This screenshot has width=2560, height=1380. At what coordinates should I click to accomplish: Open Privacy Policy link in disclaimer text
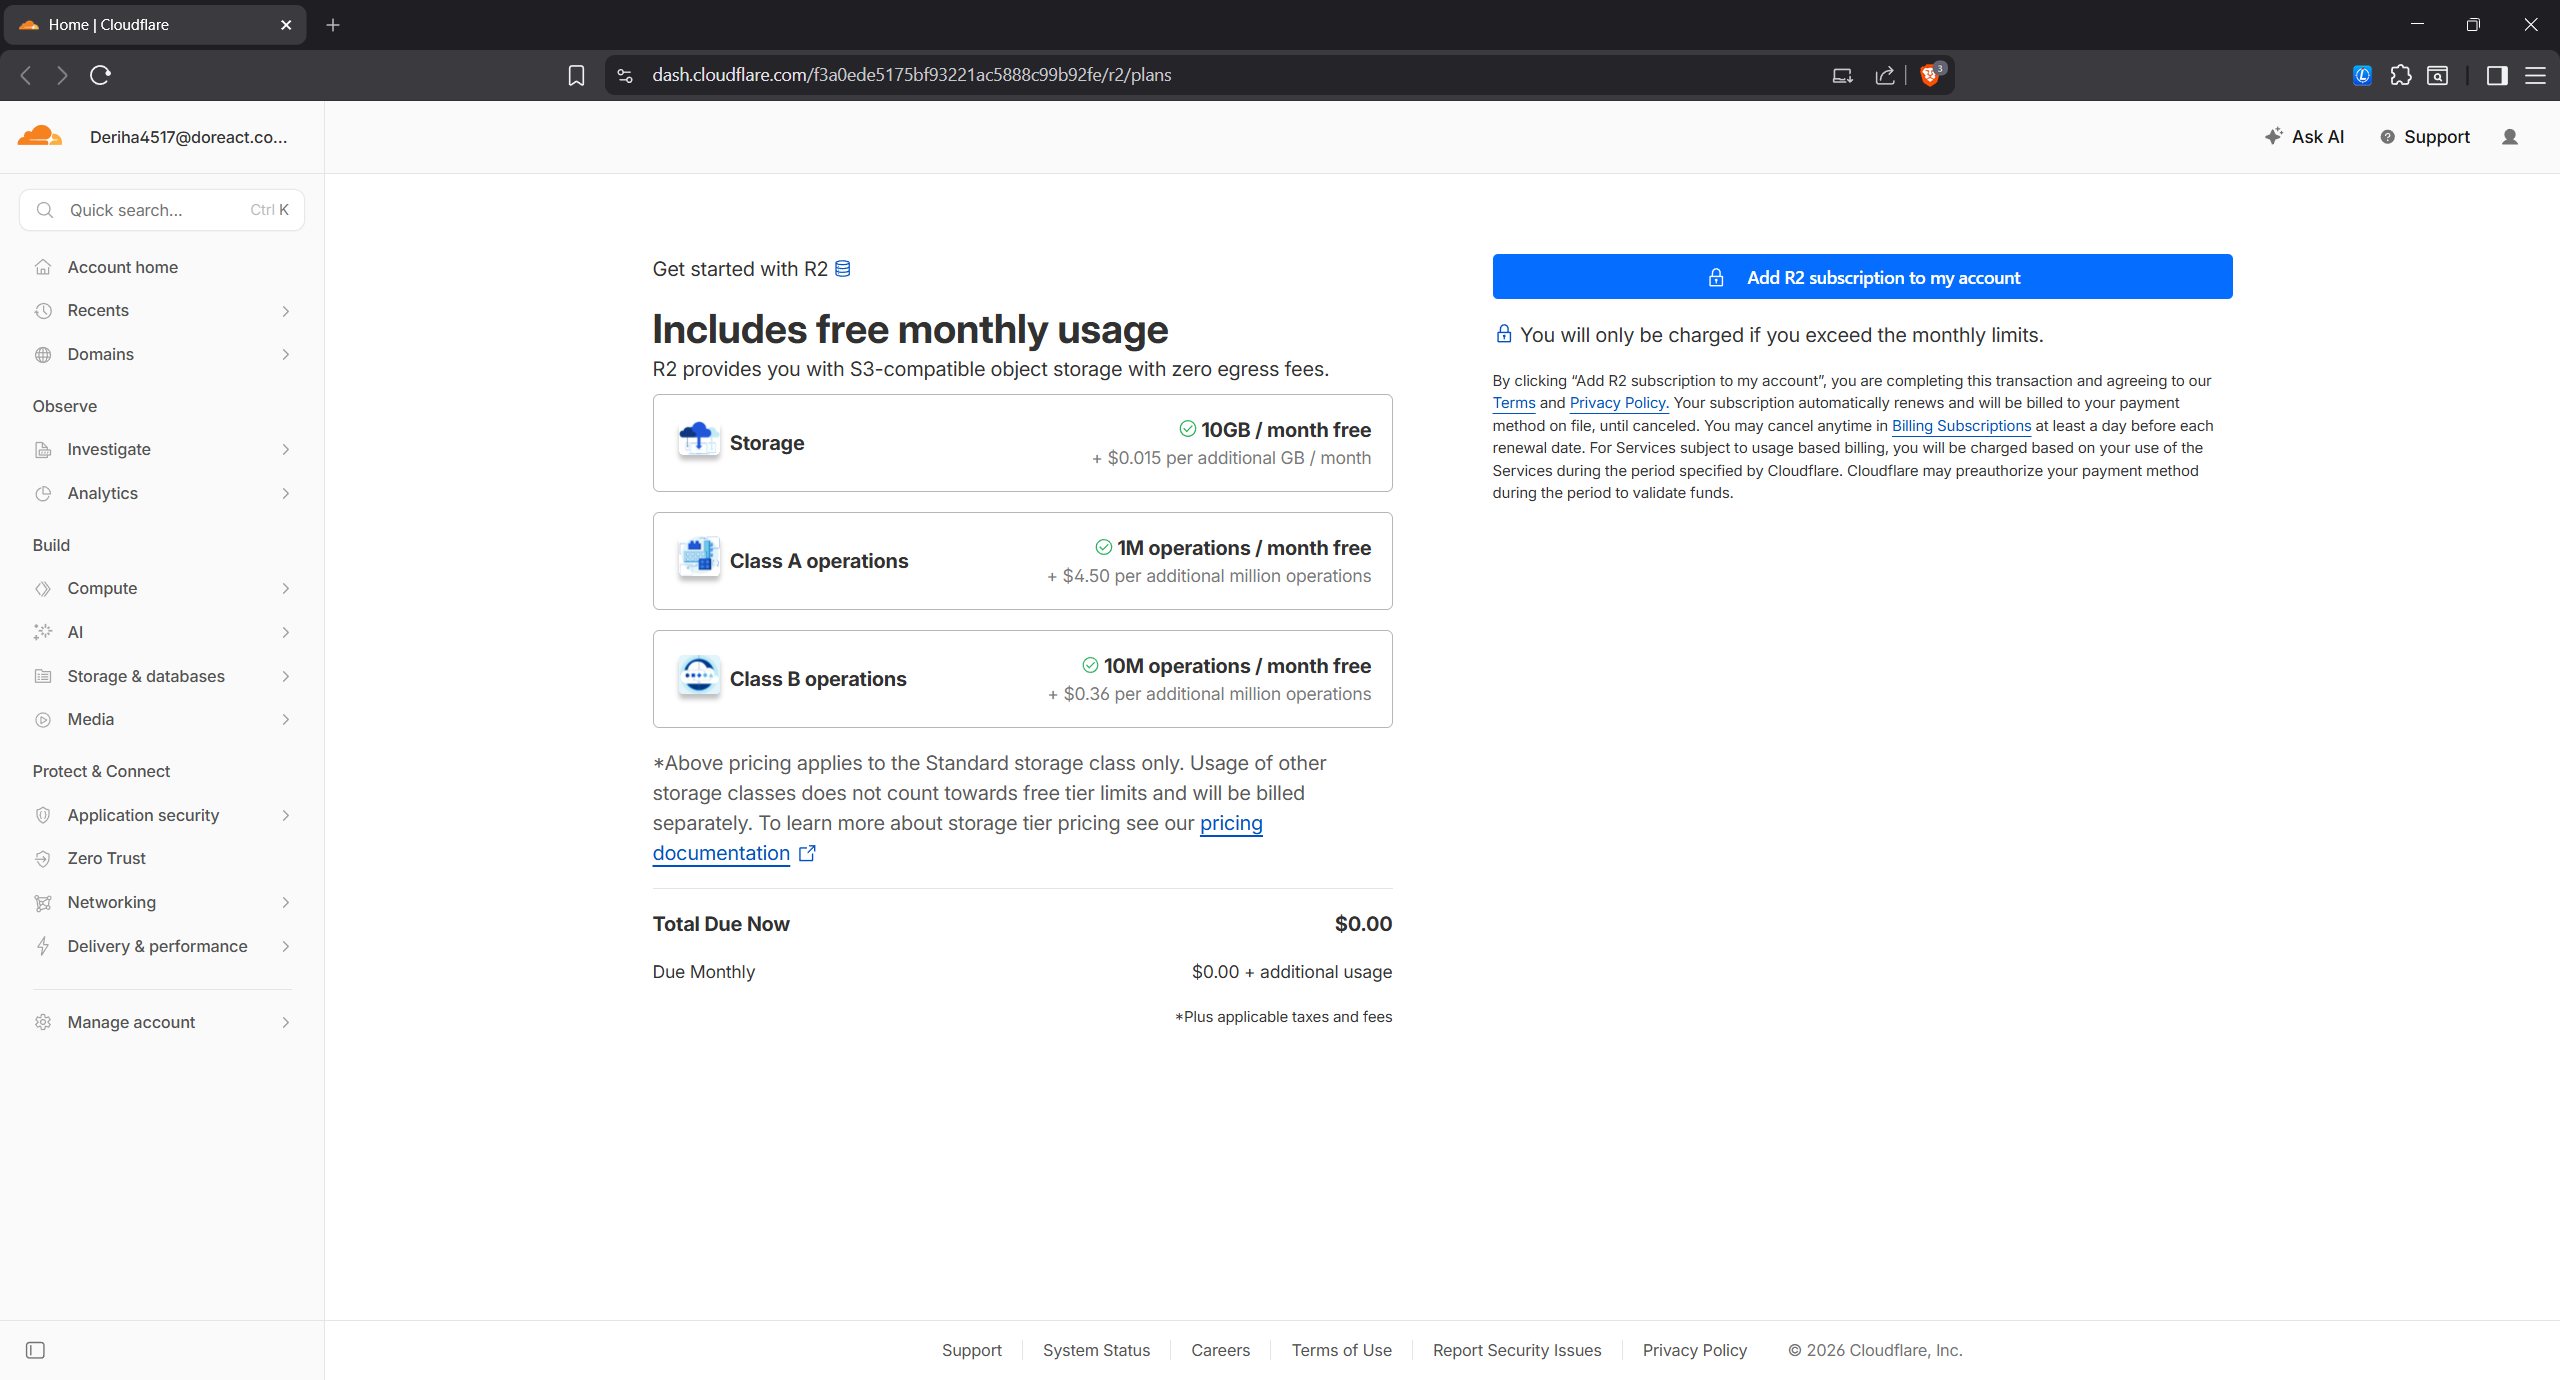tap(1619, 403)
